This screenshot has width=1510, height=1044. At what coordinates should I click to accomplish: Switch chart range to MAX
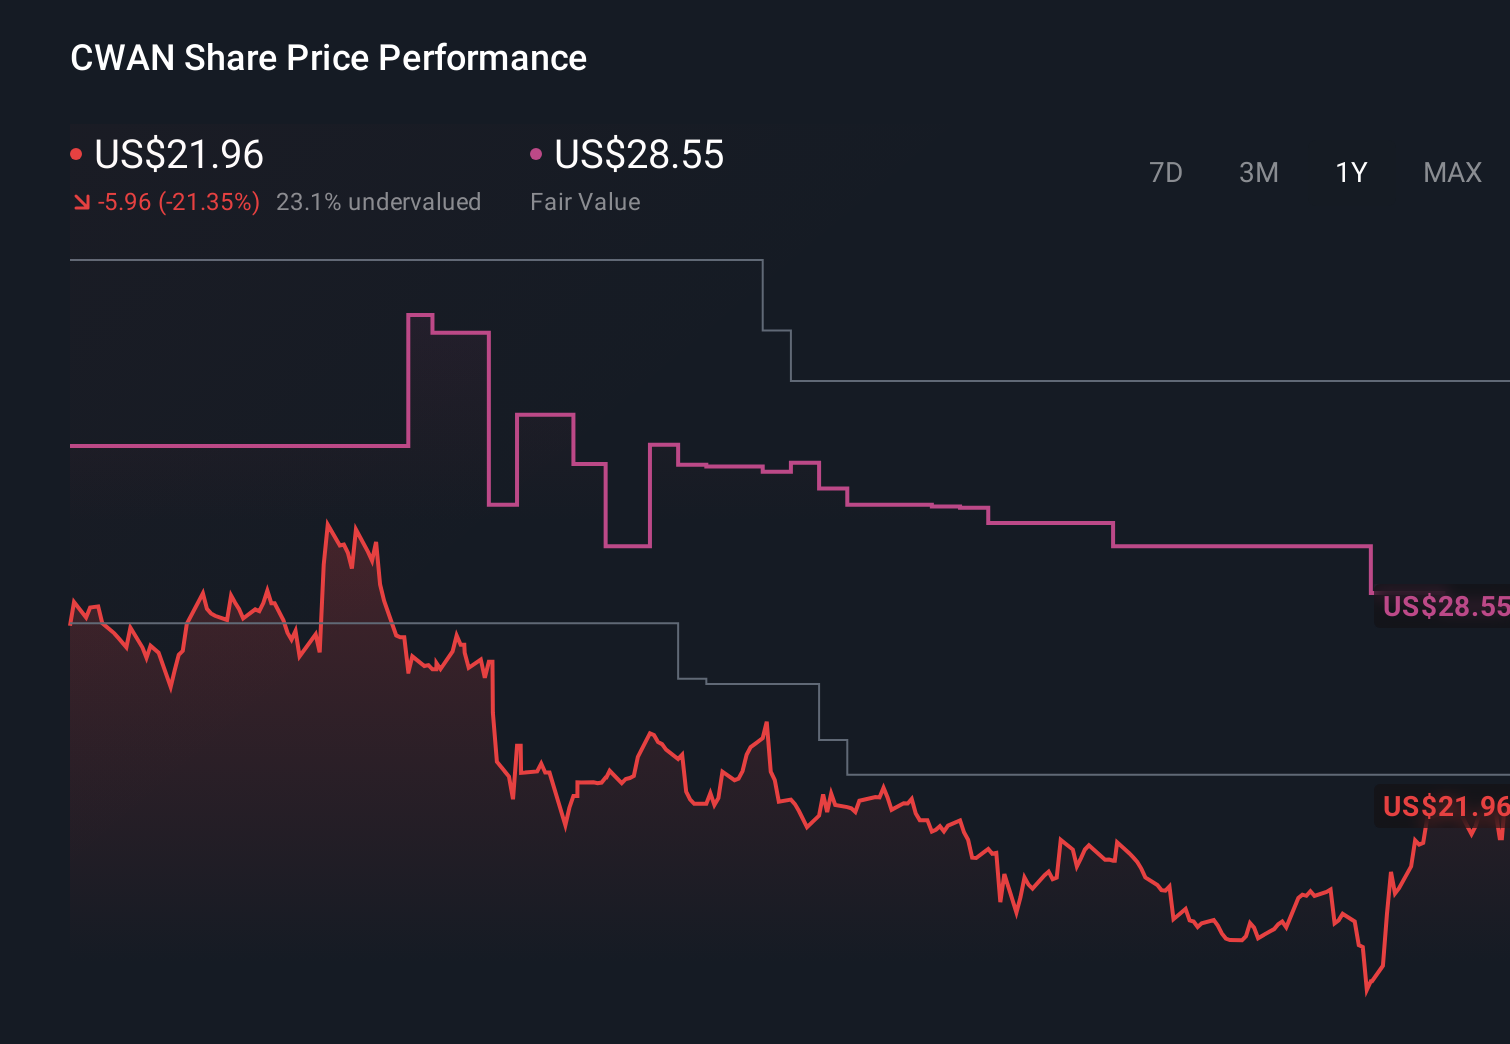pos(1451,172)
